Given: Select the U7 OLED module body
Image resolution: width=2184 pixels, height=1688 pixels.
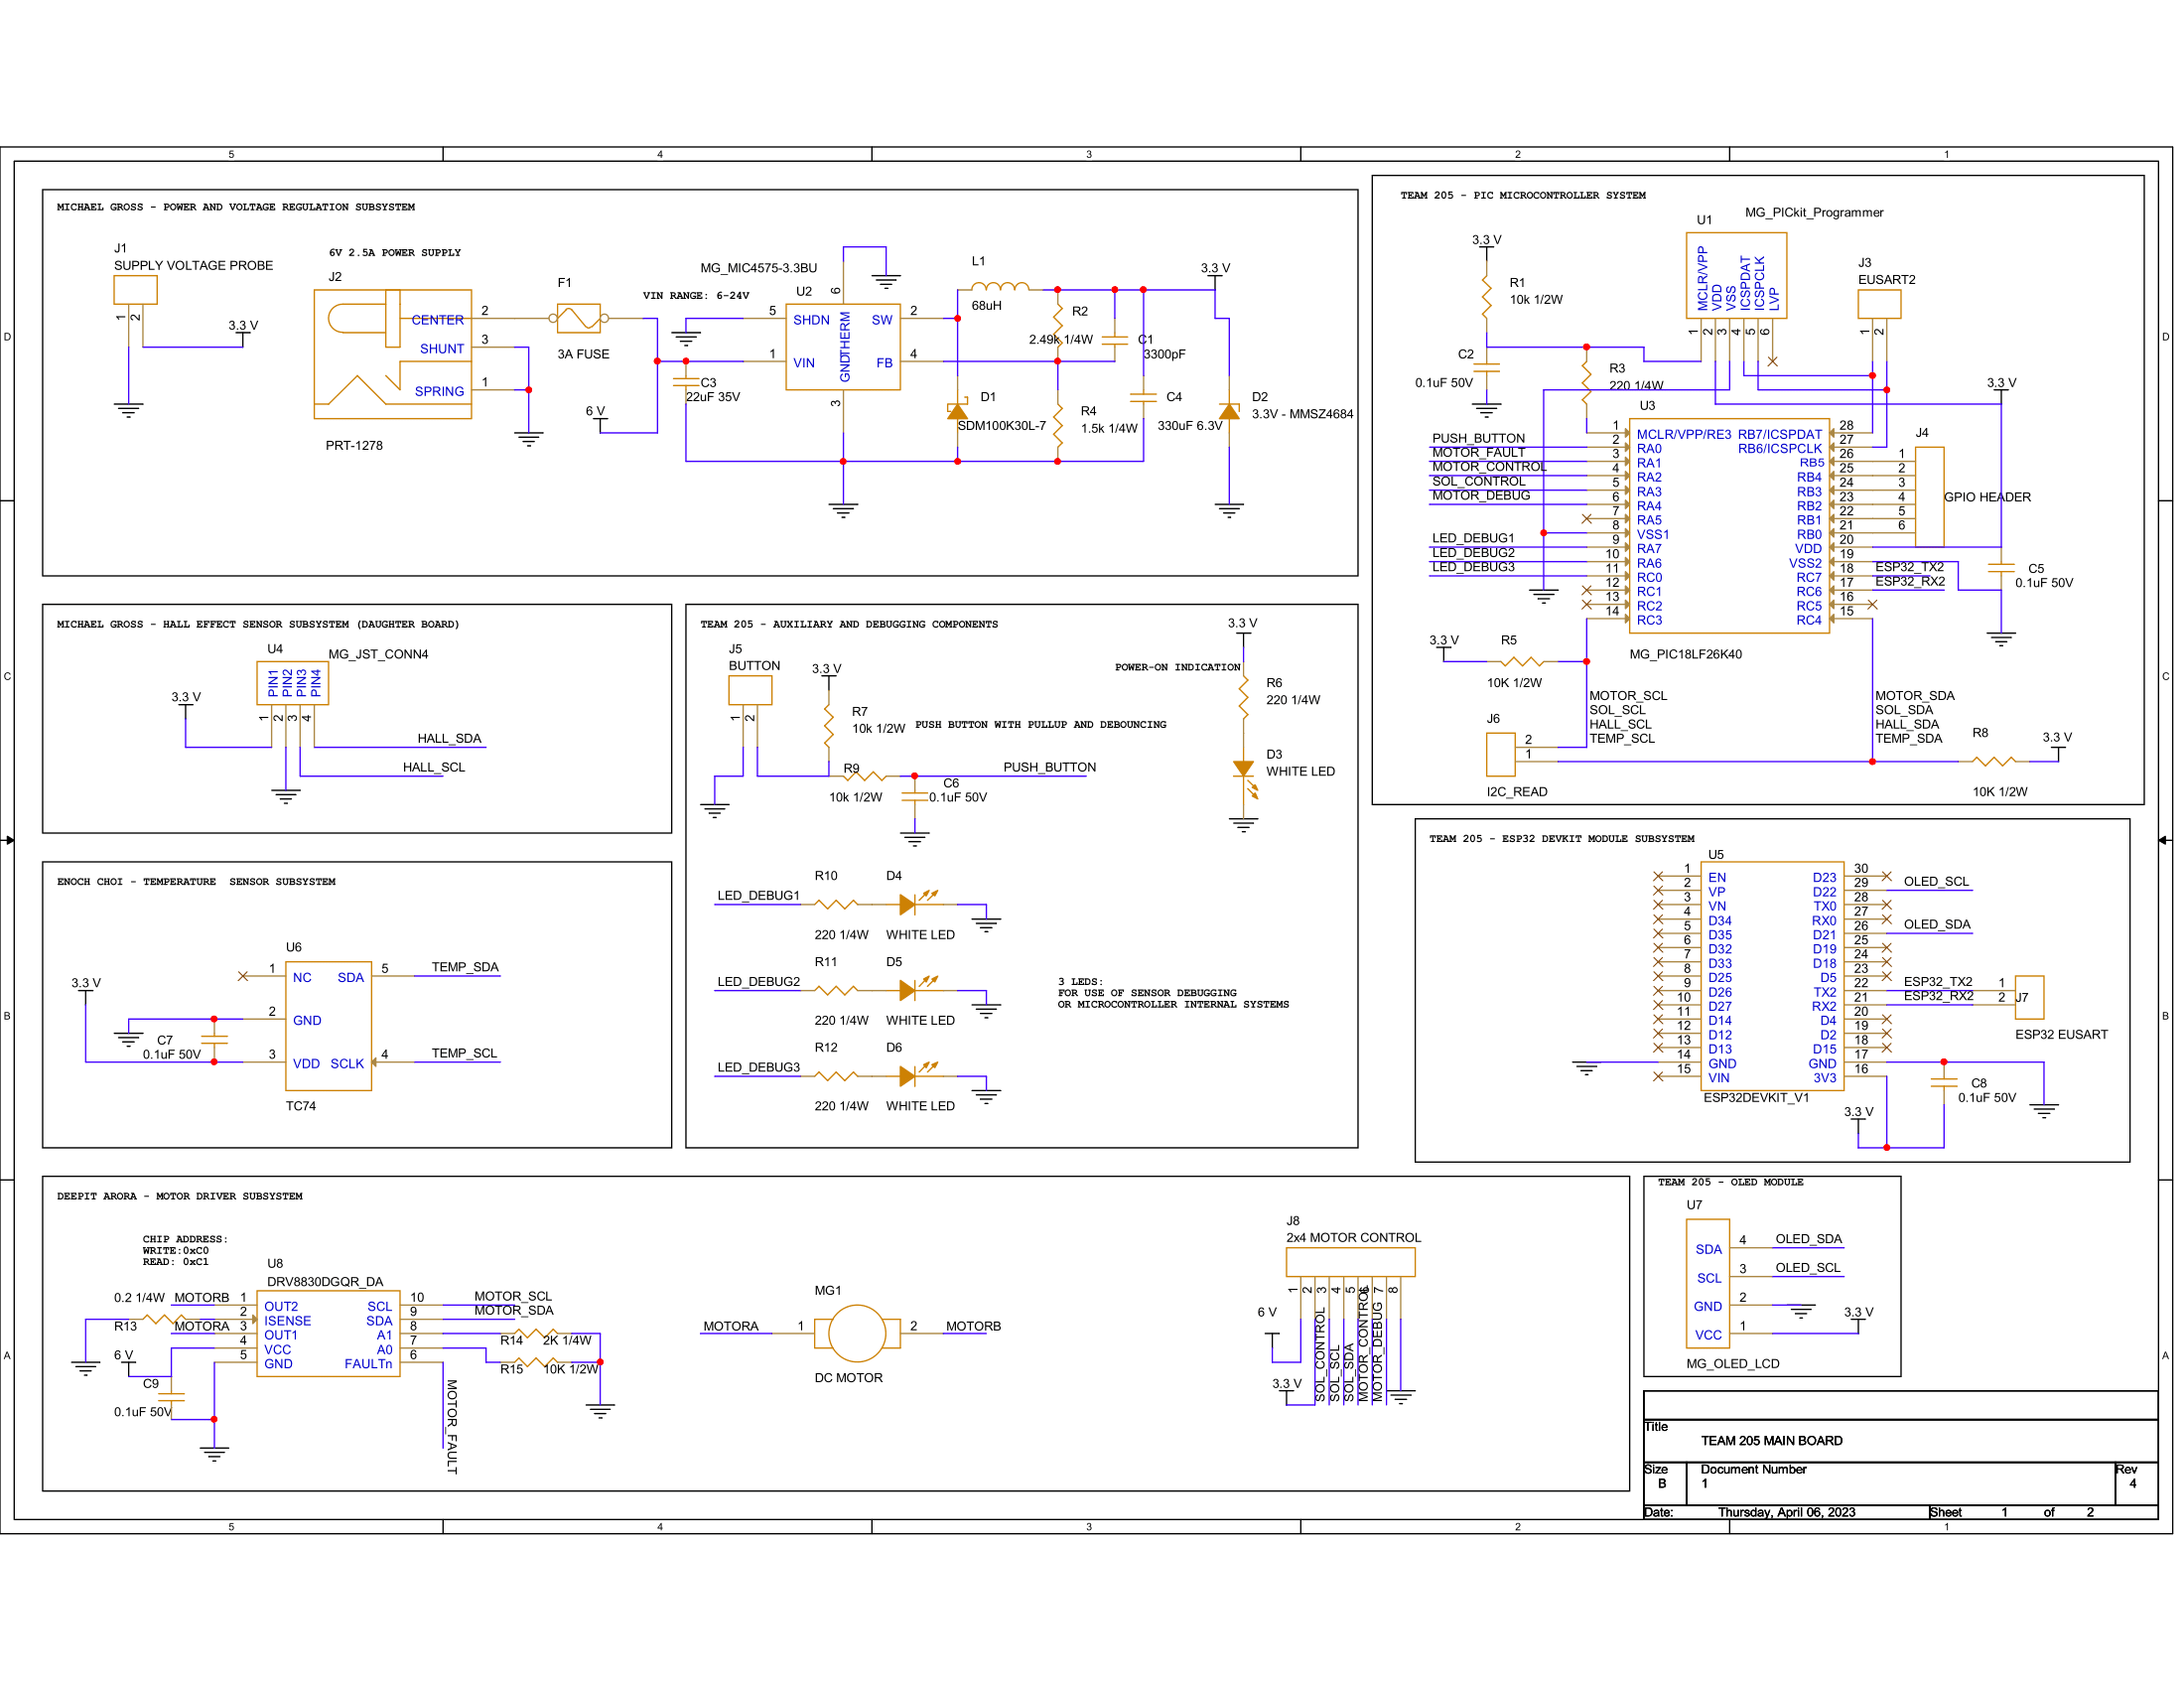Looking at the screenshot, I should point(1708,1284).
